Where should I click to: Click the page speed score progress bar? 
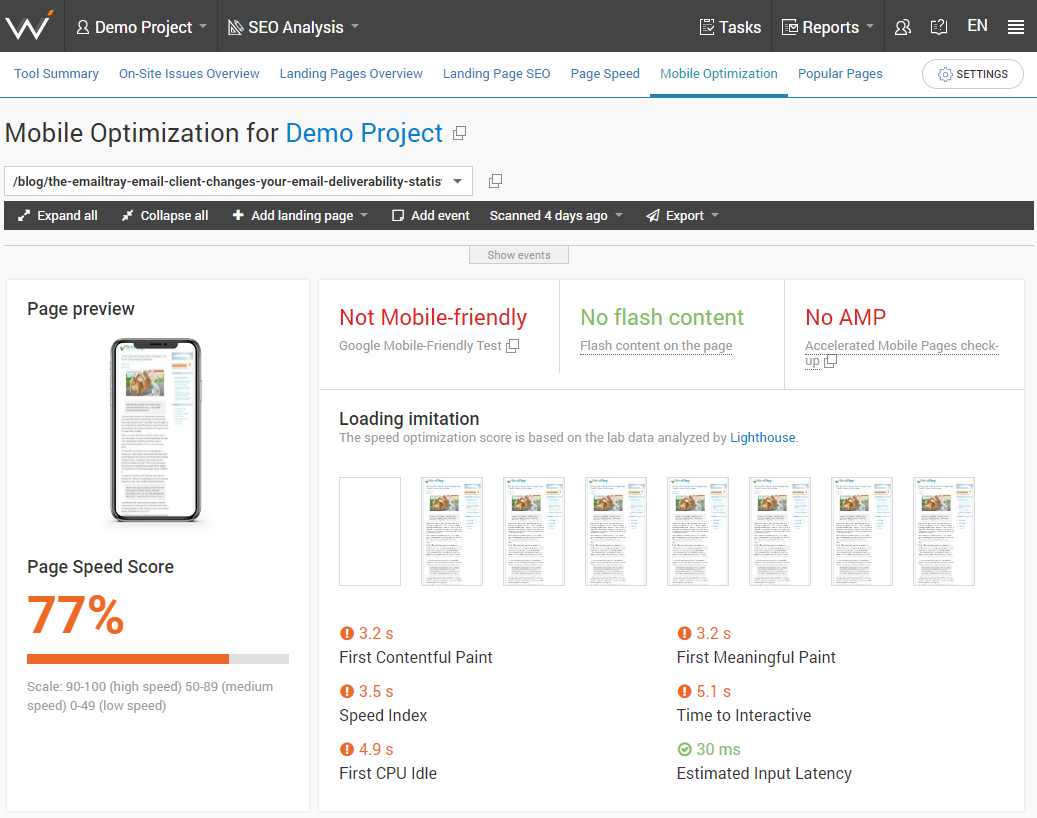[x=157, y=659]
